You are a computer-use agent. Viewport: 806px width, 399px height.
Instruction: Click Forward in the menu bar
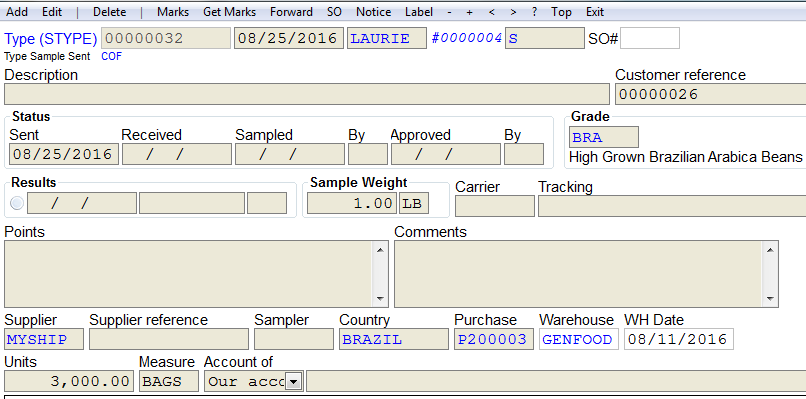pos(291,12)
